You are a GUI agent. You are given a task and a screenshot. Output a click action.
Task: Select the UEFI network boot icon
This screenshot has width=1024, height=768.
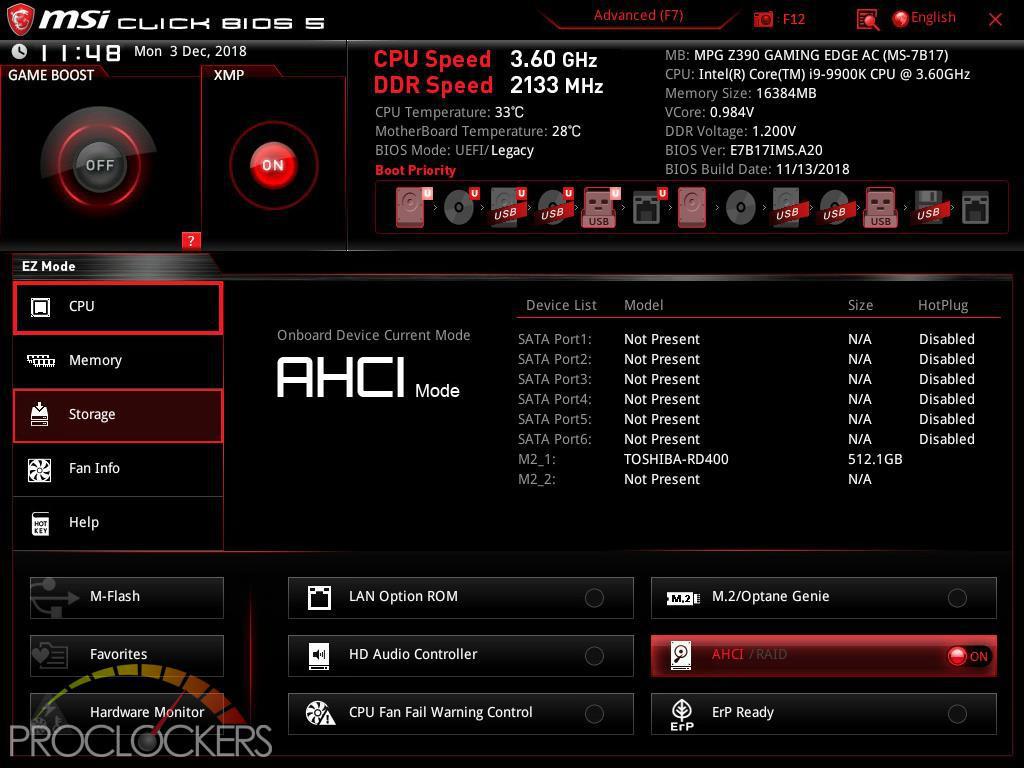tap(649, 207)
